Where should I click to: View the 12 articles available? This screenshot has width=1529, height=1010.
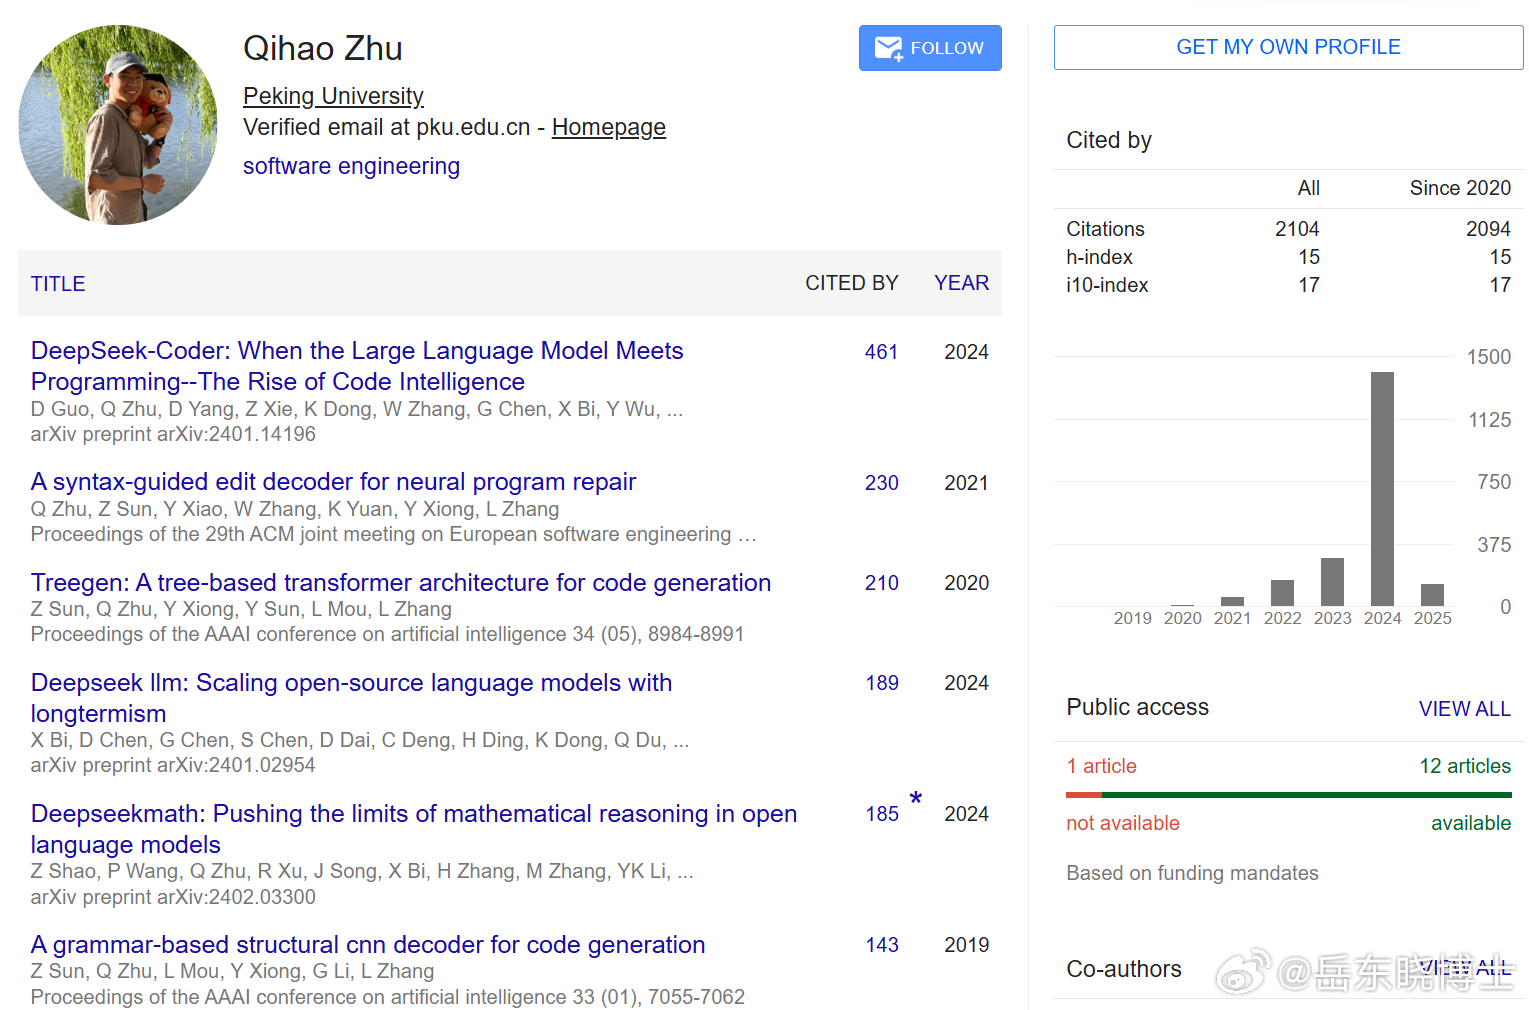[1465, 766]
